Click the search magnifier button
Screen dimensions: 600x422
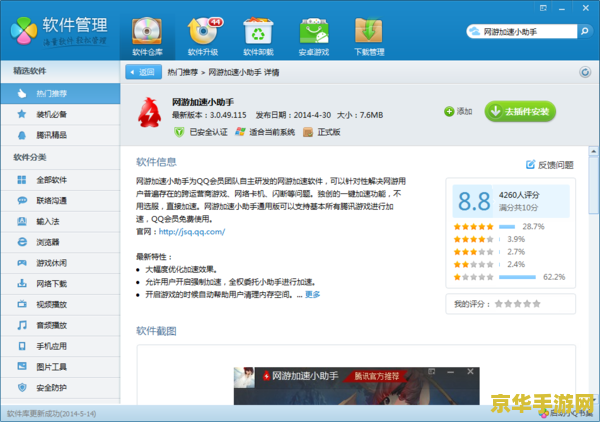point(585,31)
